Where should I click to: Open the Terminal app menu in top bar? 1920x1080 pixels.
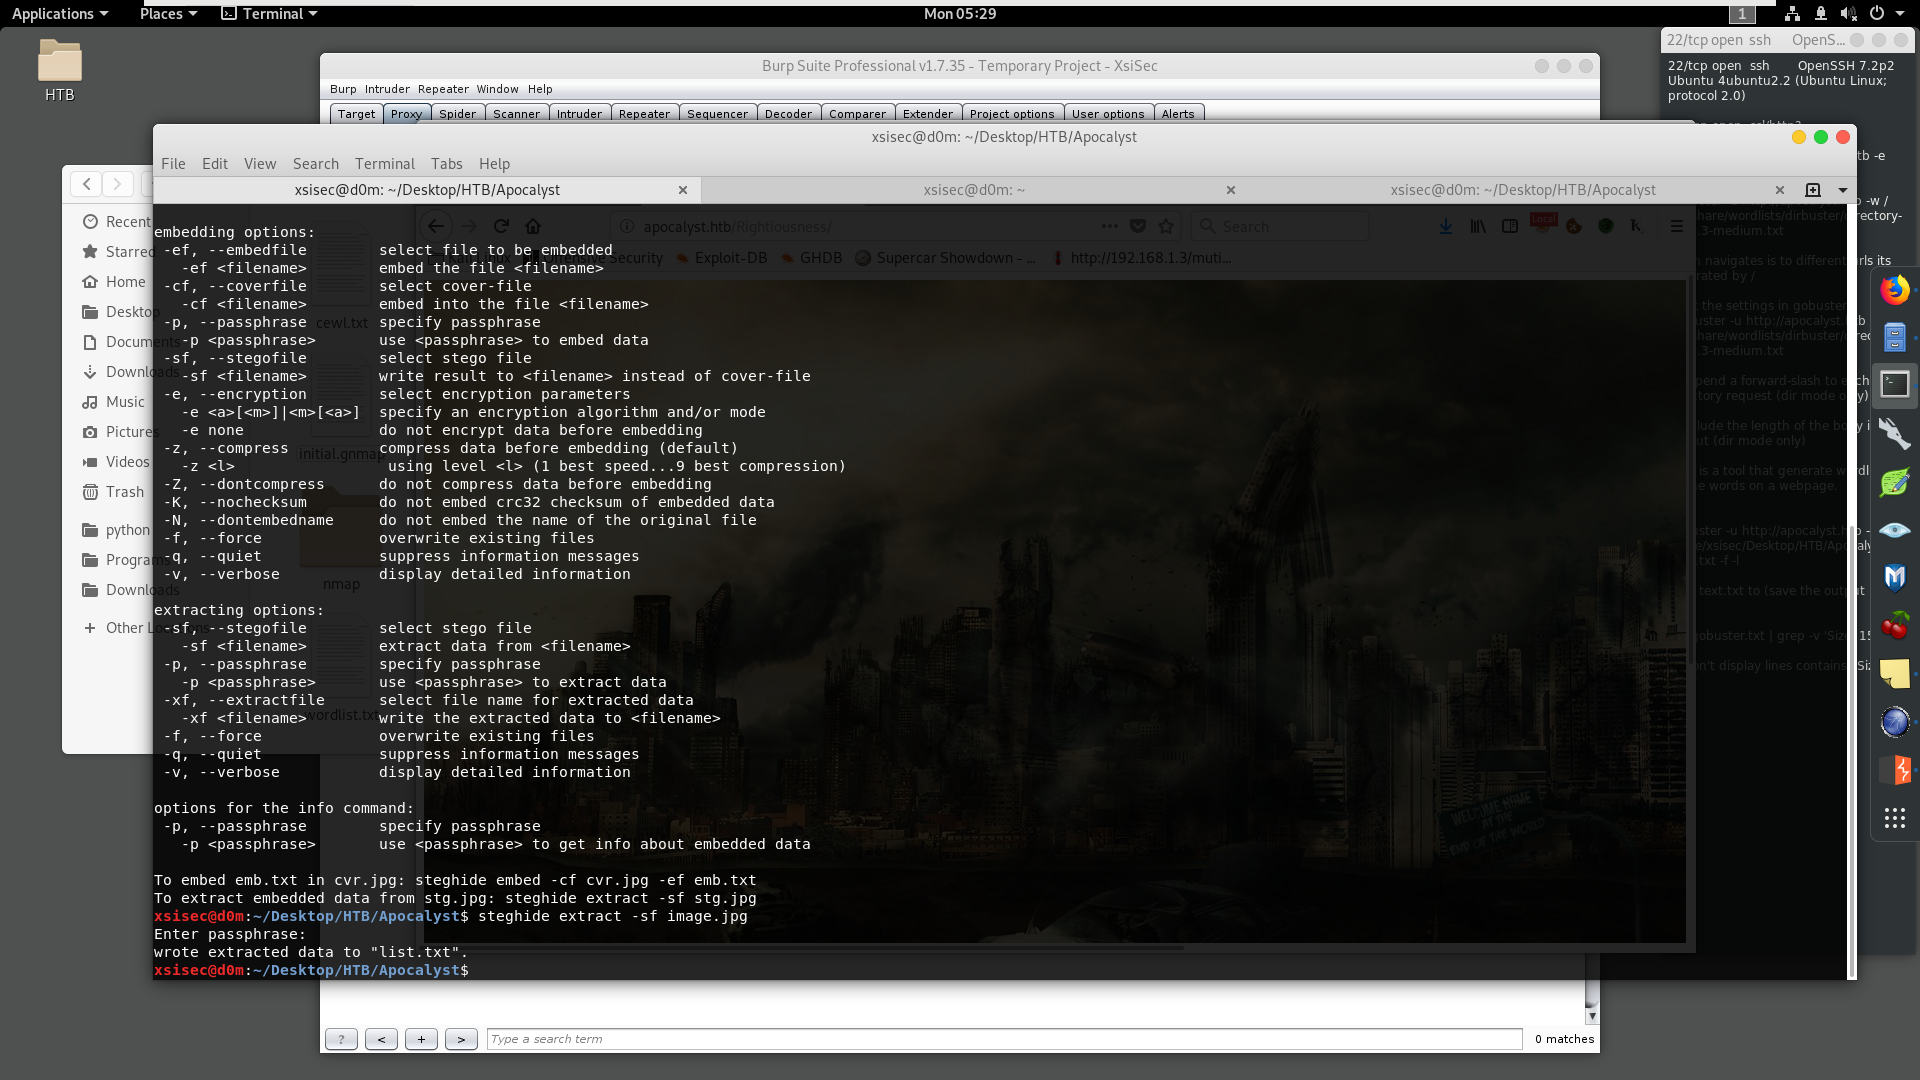coord(269,14)
